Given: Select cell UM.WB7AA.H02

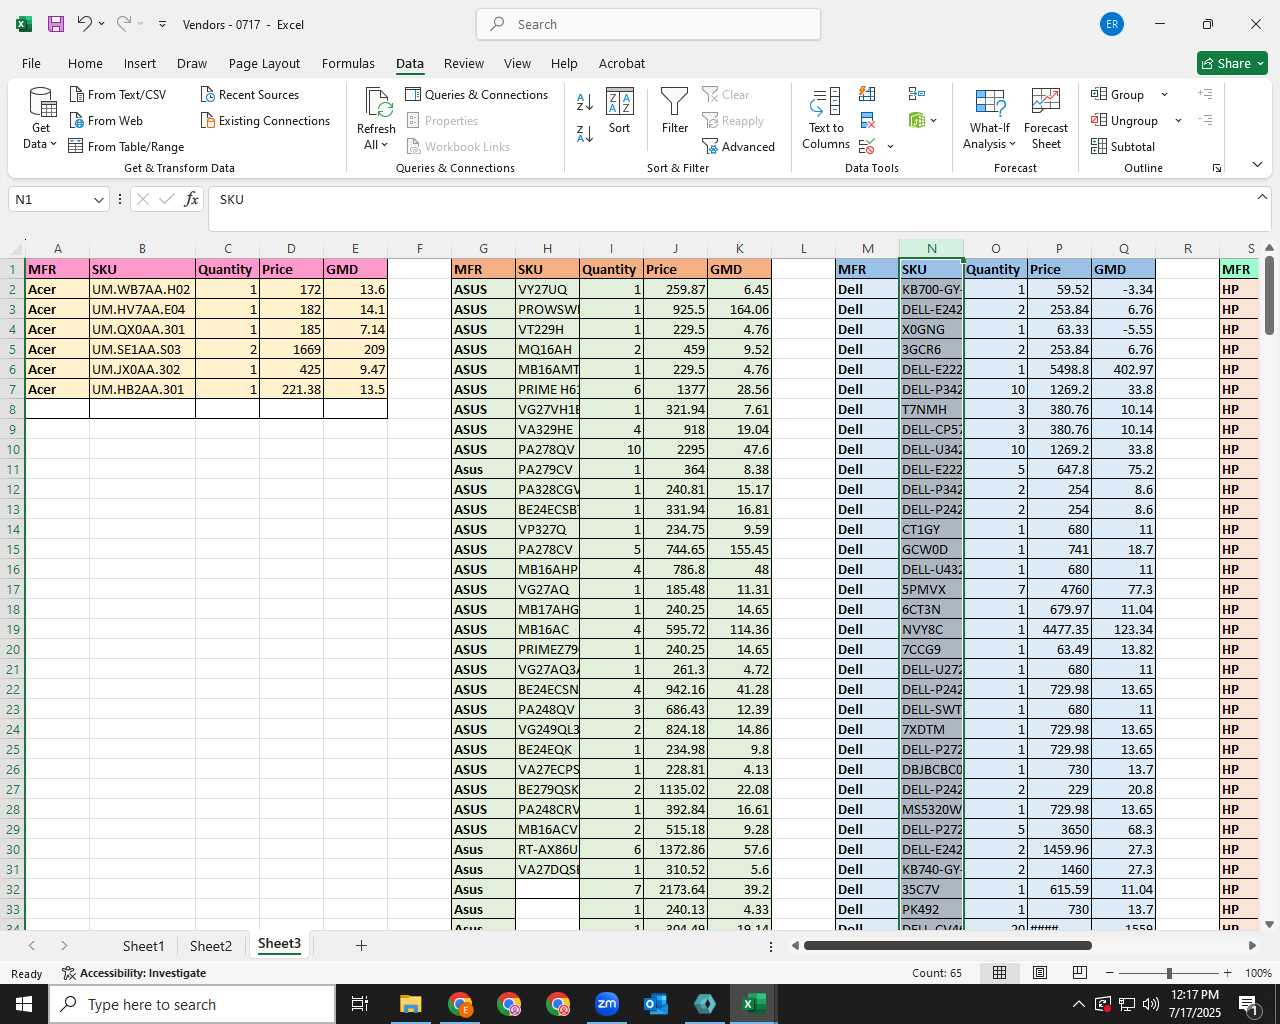Looking at the screenshot, I should (142, 289).
